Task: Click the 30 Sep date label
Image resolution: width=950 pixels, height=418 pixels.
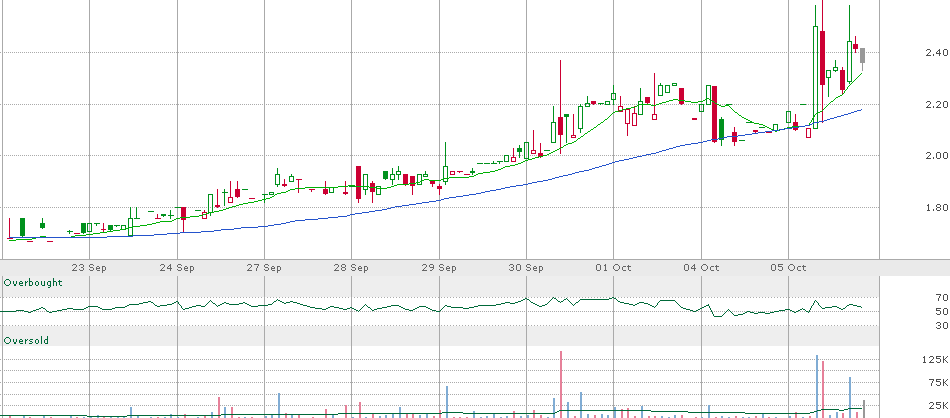Action: 526,268
